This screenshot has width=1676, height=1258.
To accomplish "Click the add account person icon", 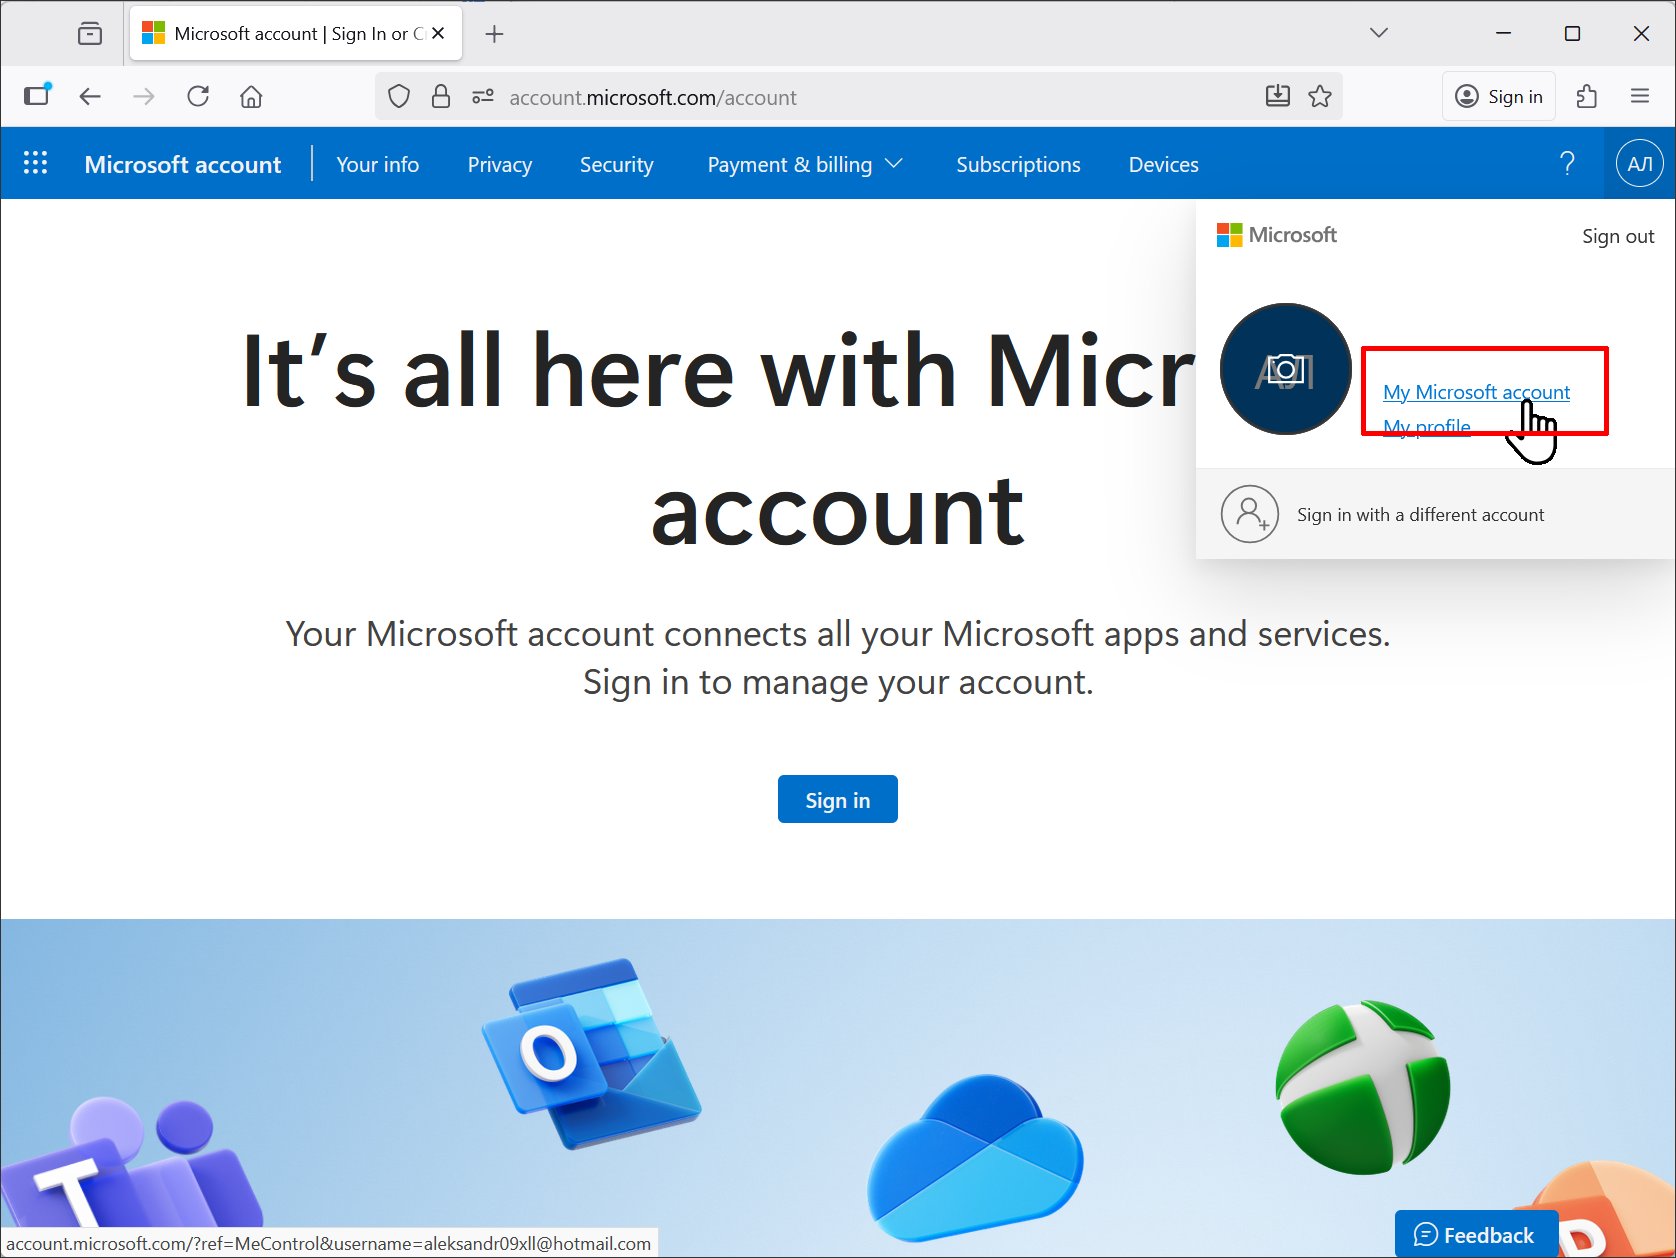I will (1250, 514).
